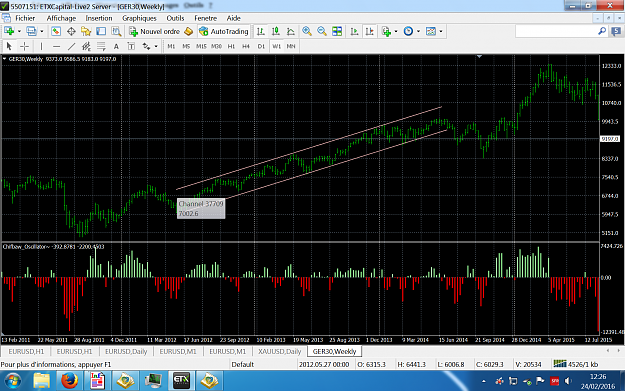This screenshot has height=391, width=625.
Task: Open the Data Window crosshair-target icon
Action: coord(71,31)
